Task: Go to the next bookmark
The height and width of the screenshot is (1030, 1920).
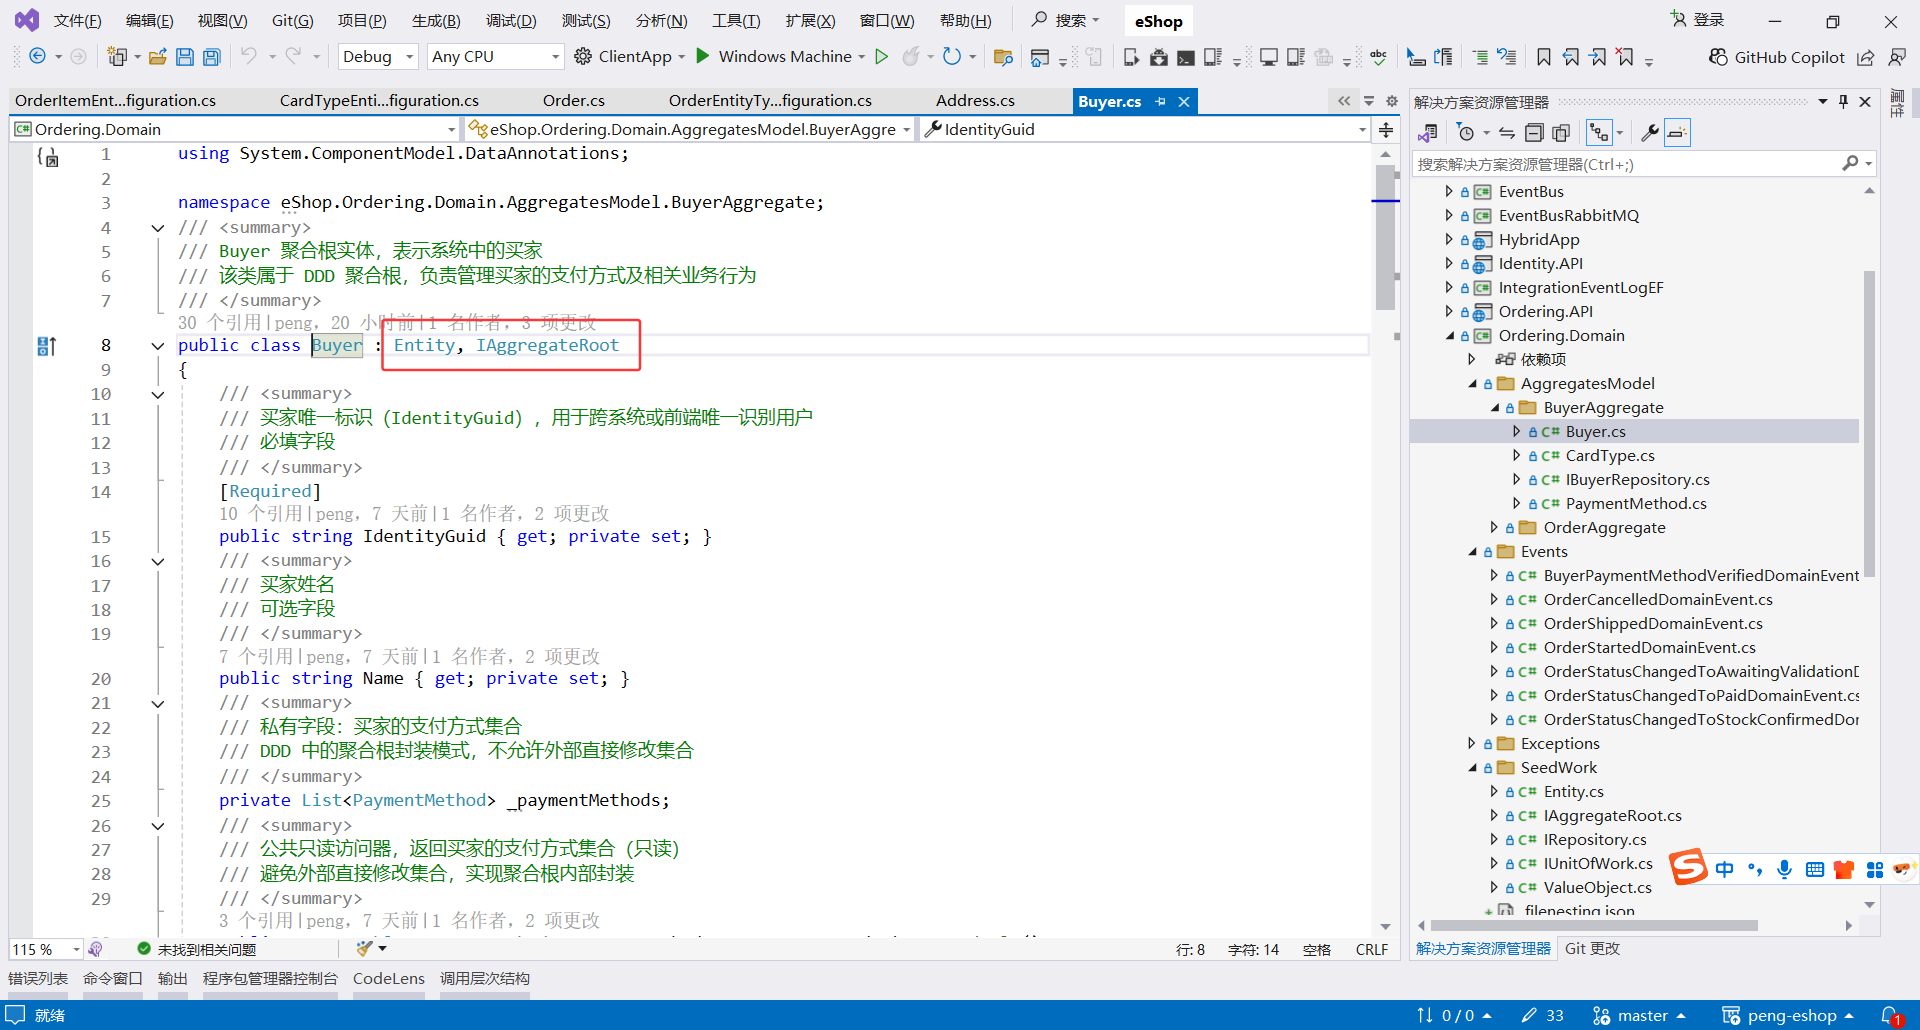Action: (1598, 57)
